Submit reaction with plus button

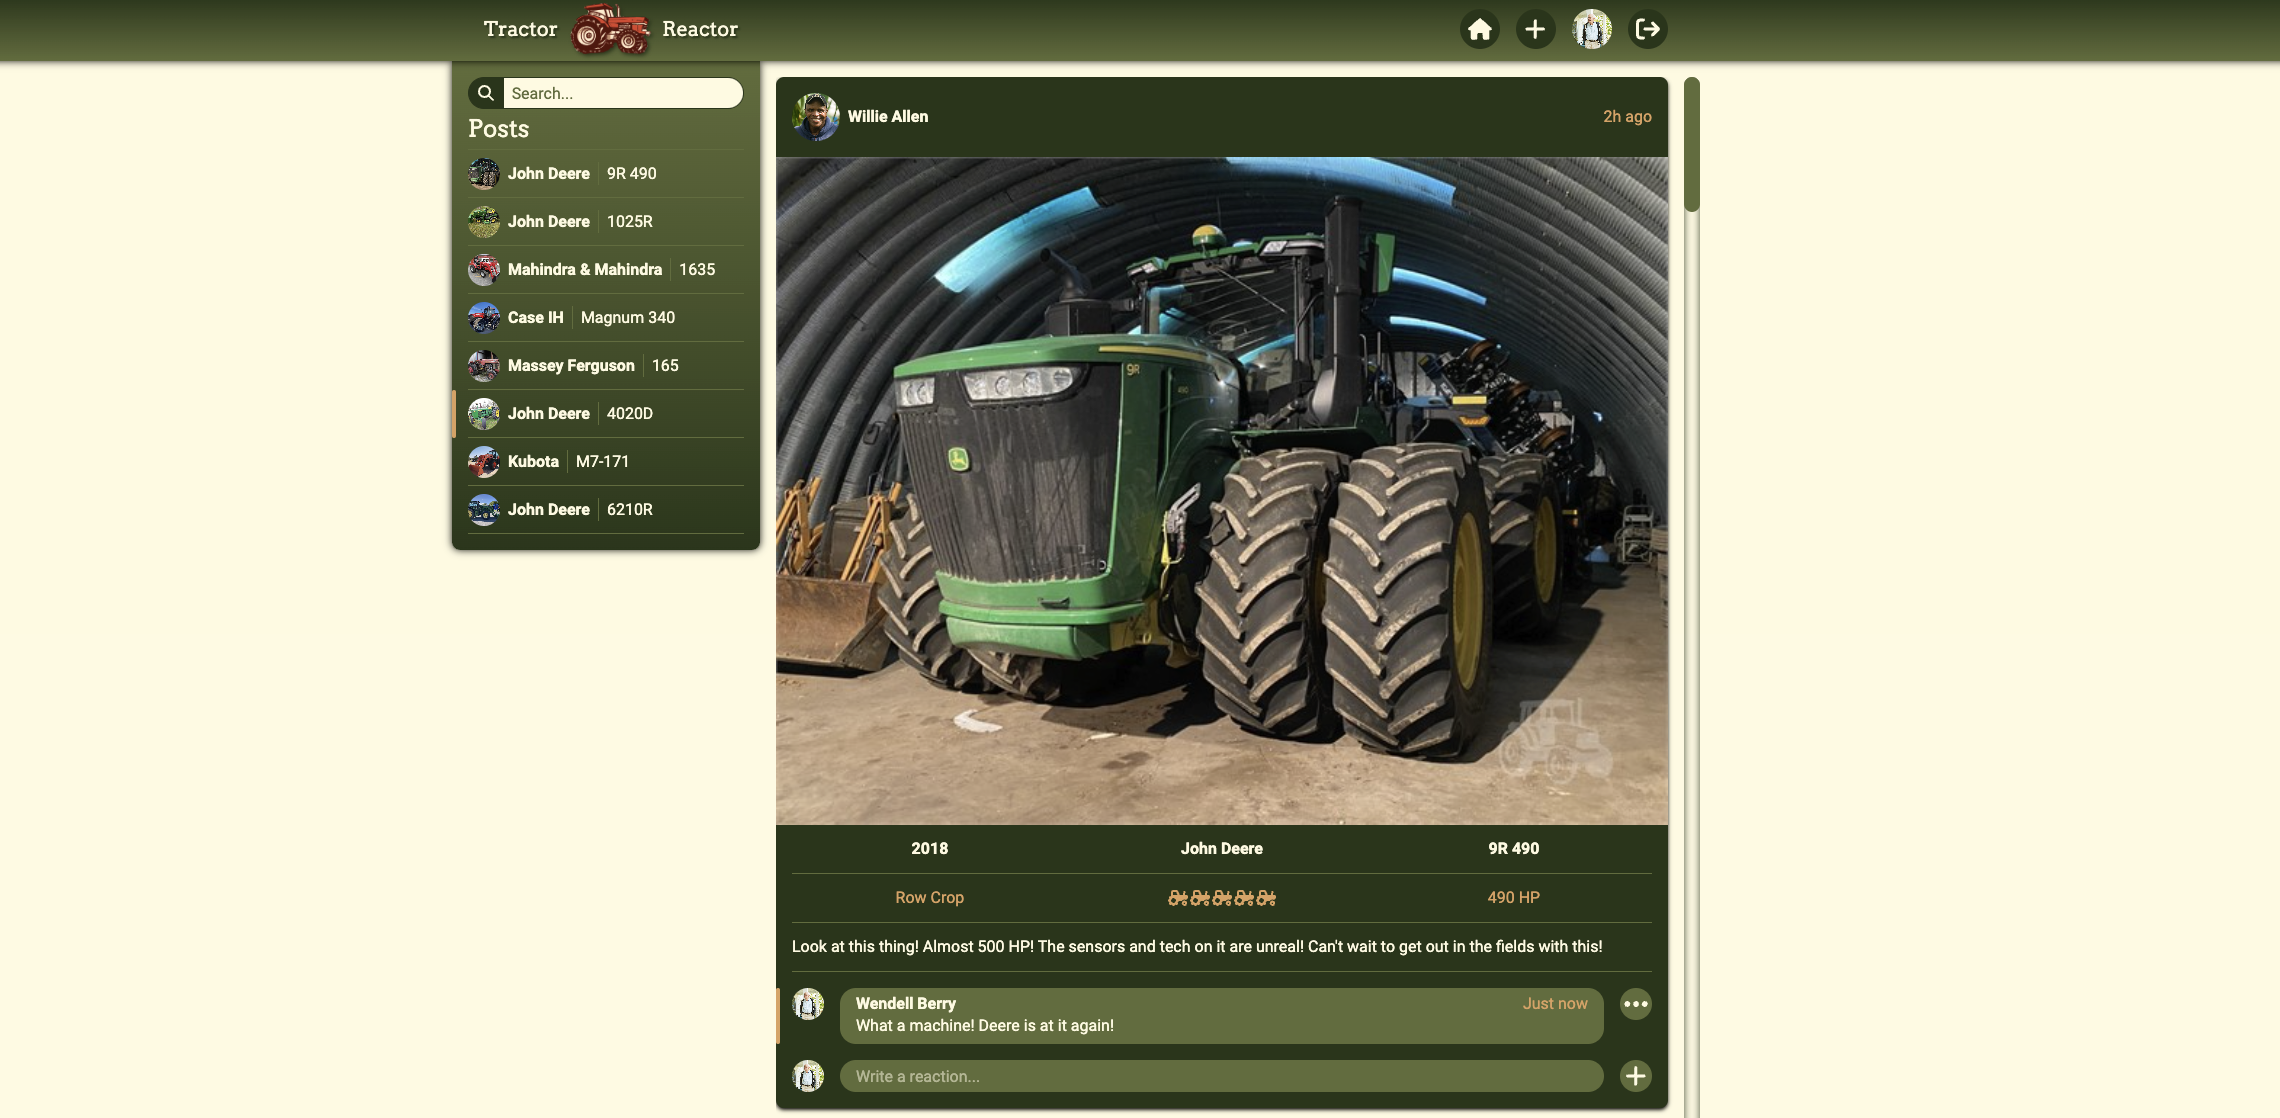coord(1635,1076)
